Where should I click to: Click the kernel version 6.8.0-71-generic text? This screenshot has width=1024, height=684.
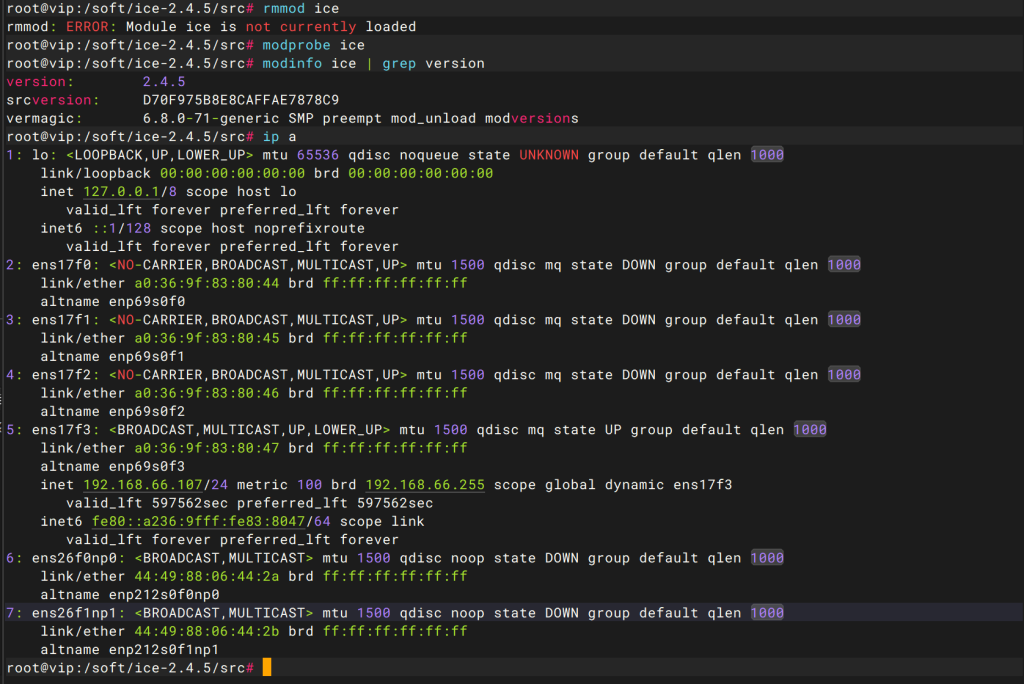(215, 118)
